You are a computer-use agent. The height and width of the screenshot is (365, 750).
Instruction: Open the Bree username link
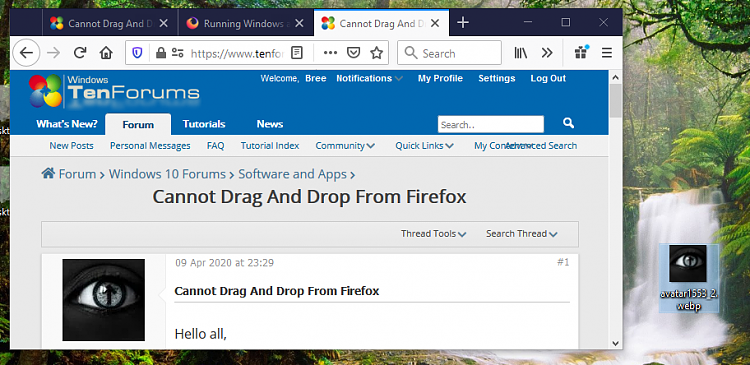tap(316, 78)
